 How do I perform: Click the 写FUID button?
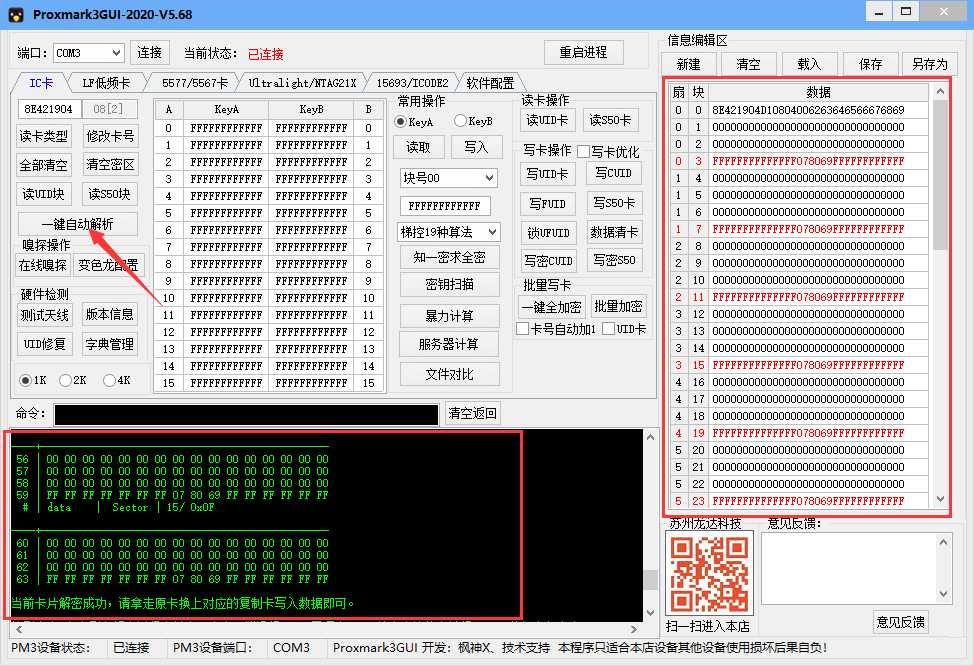(x=548, y=203)
